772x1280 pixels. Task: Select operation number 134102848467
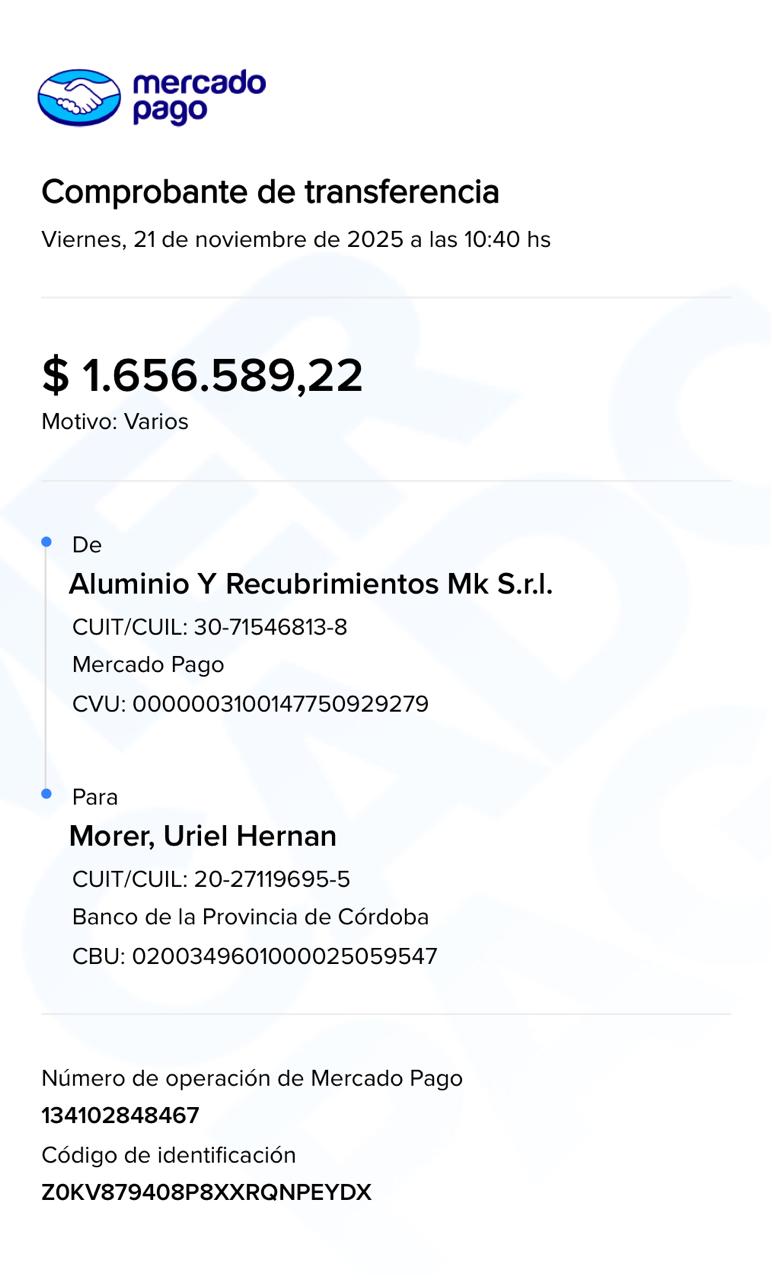tap(120, 1116)
